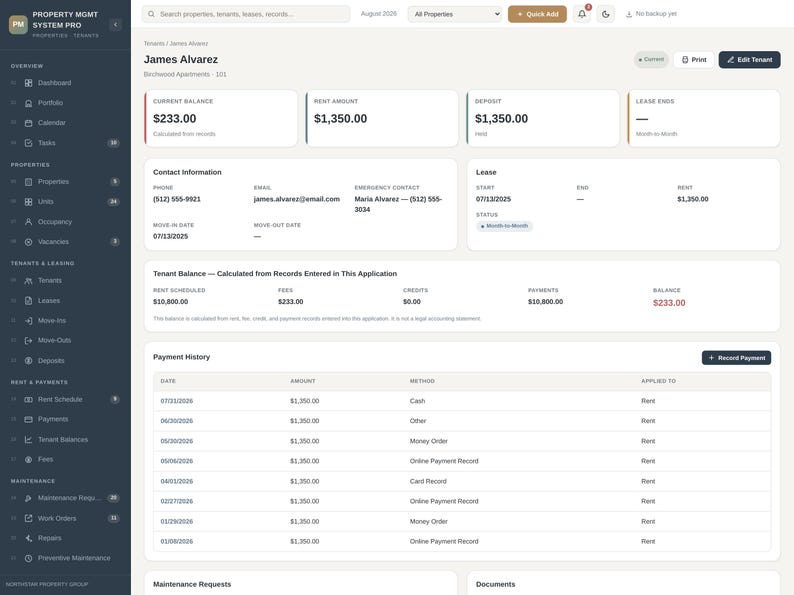Viewport: 794px width, 595px height.
Task: Click the Tenant Balances chart icon
Action: tap(28, 440)
